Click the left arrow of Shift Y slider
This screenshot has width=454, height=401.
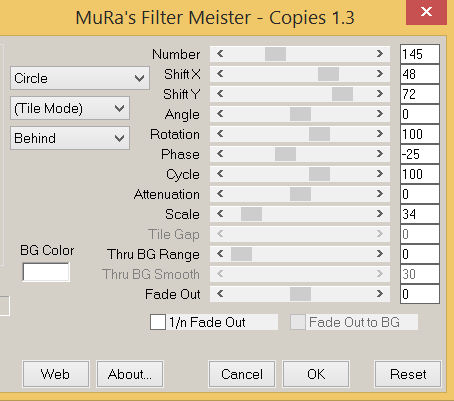point(220,94)
